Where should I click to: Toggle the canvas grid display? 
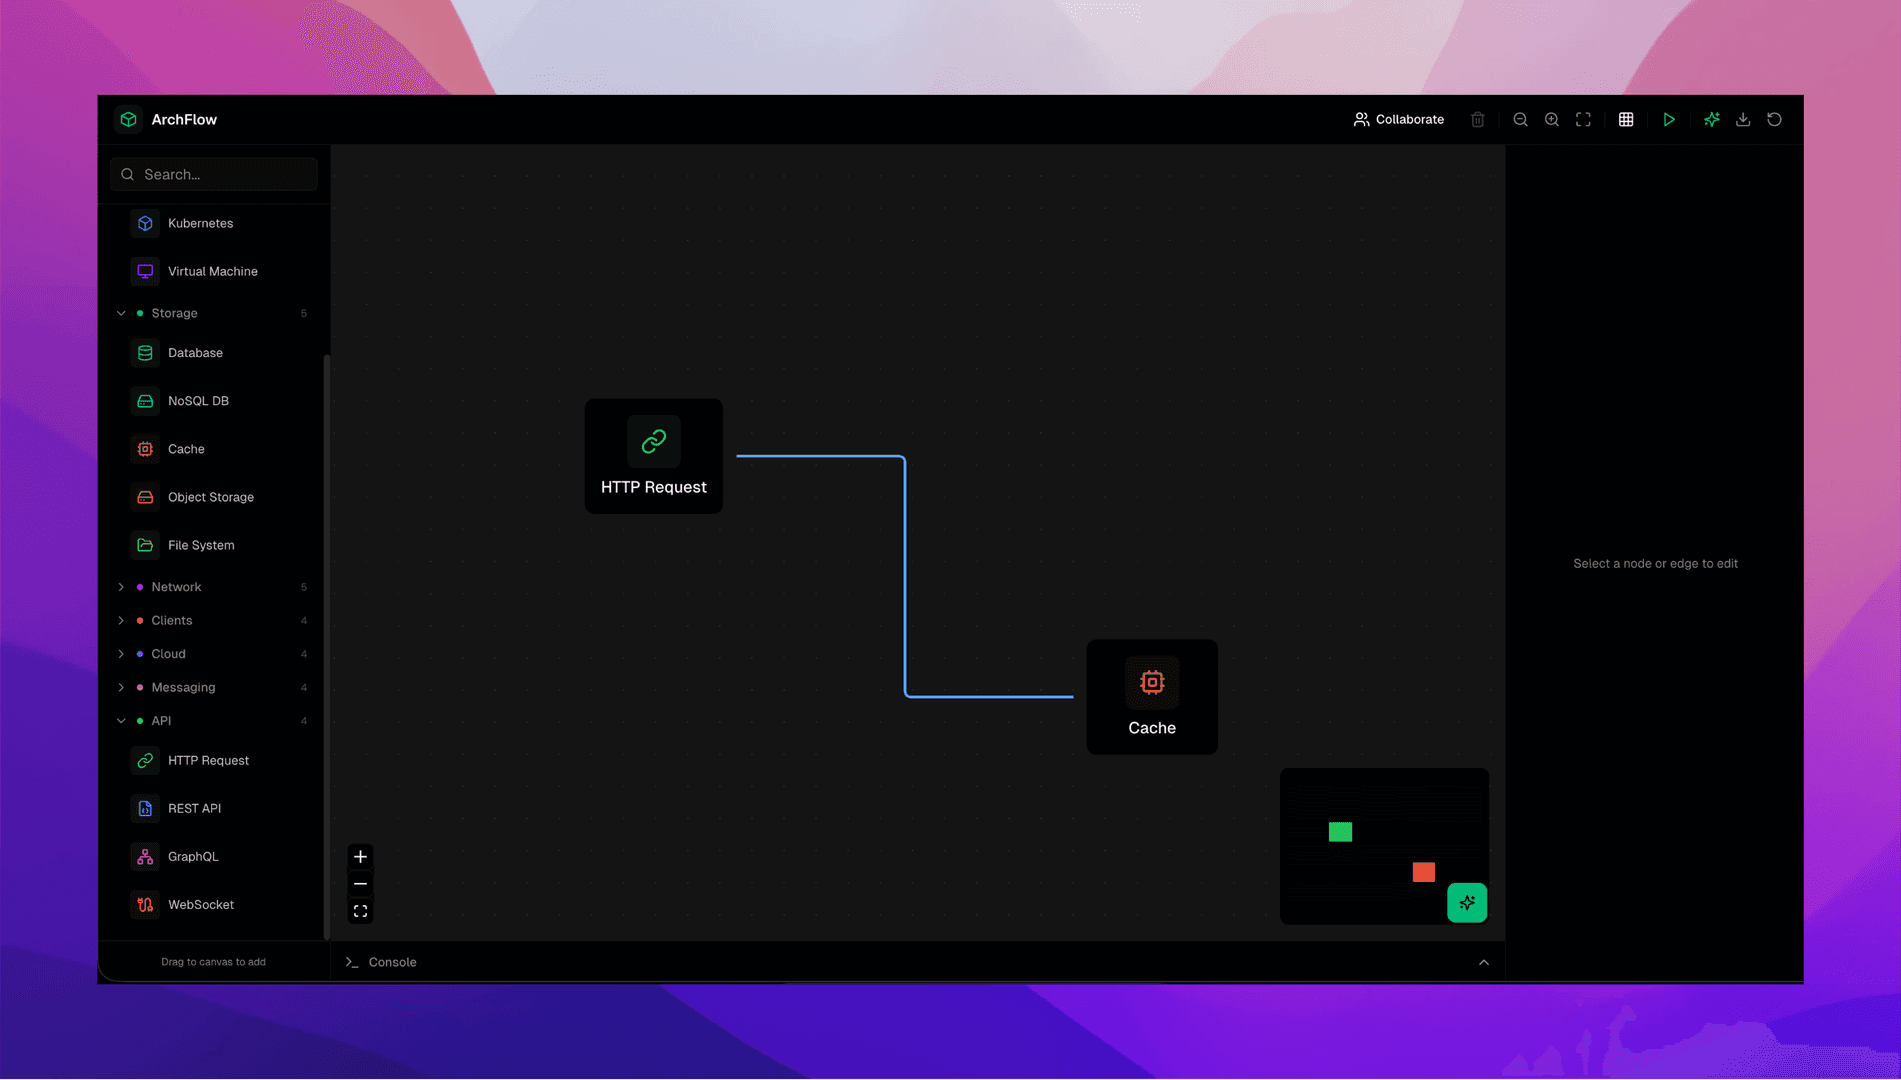coord(1626,119)
